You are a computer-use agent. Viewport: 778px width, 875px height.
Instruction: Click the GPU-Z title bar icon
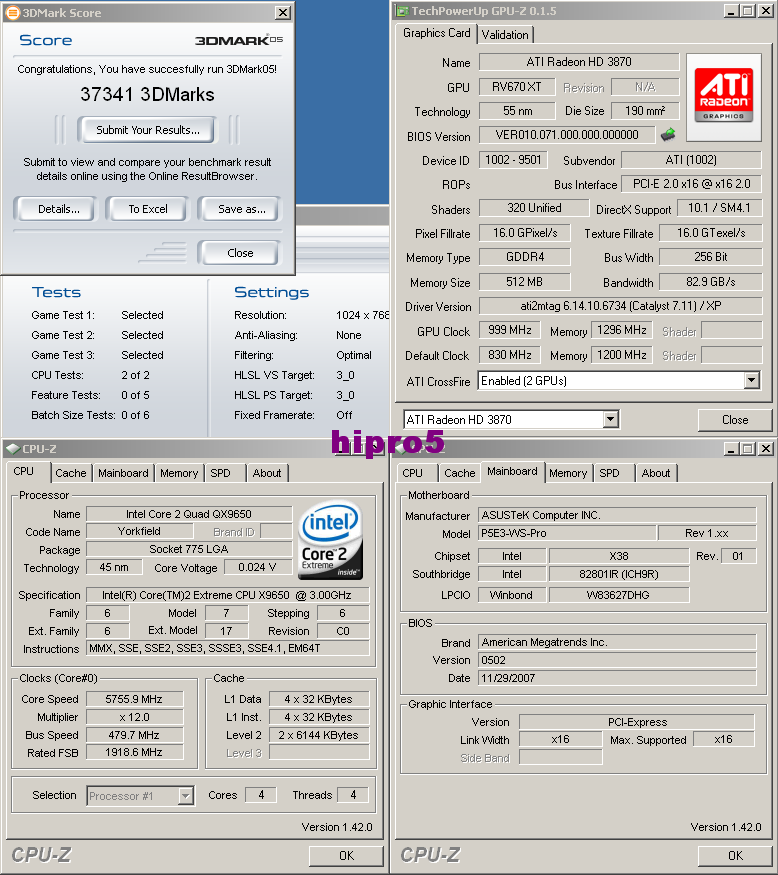pyautogui.click(x=402, y=11)
